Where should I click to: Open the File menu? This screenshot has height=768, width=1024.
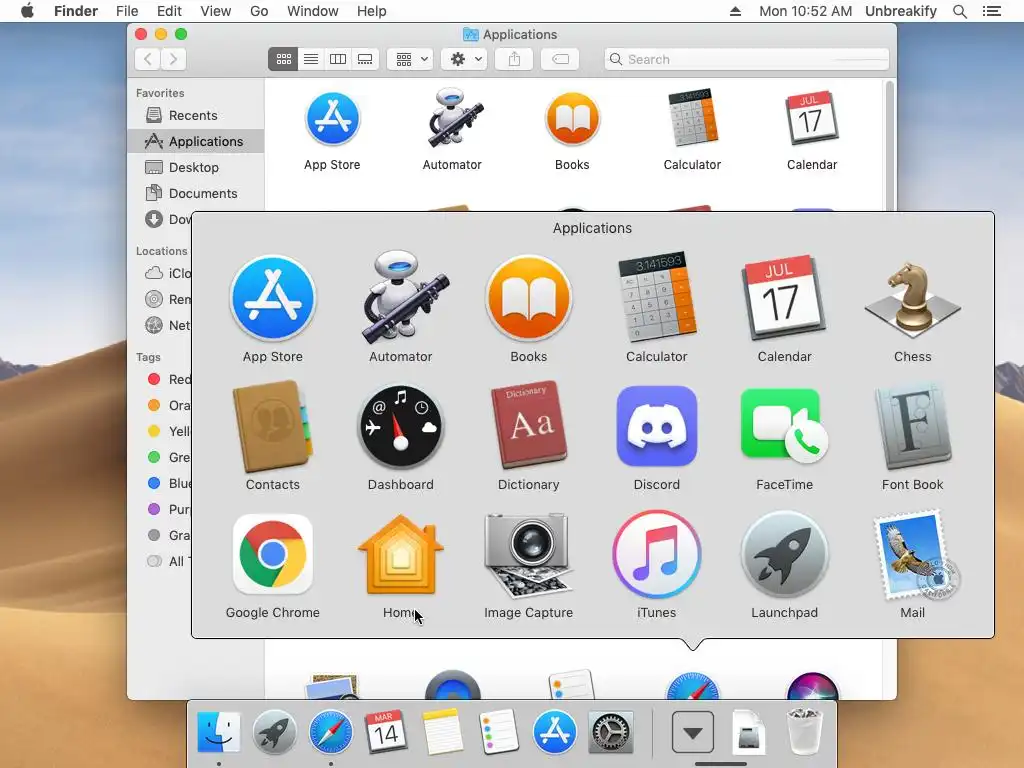tap(127, 11)
